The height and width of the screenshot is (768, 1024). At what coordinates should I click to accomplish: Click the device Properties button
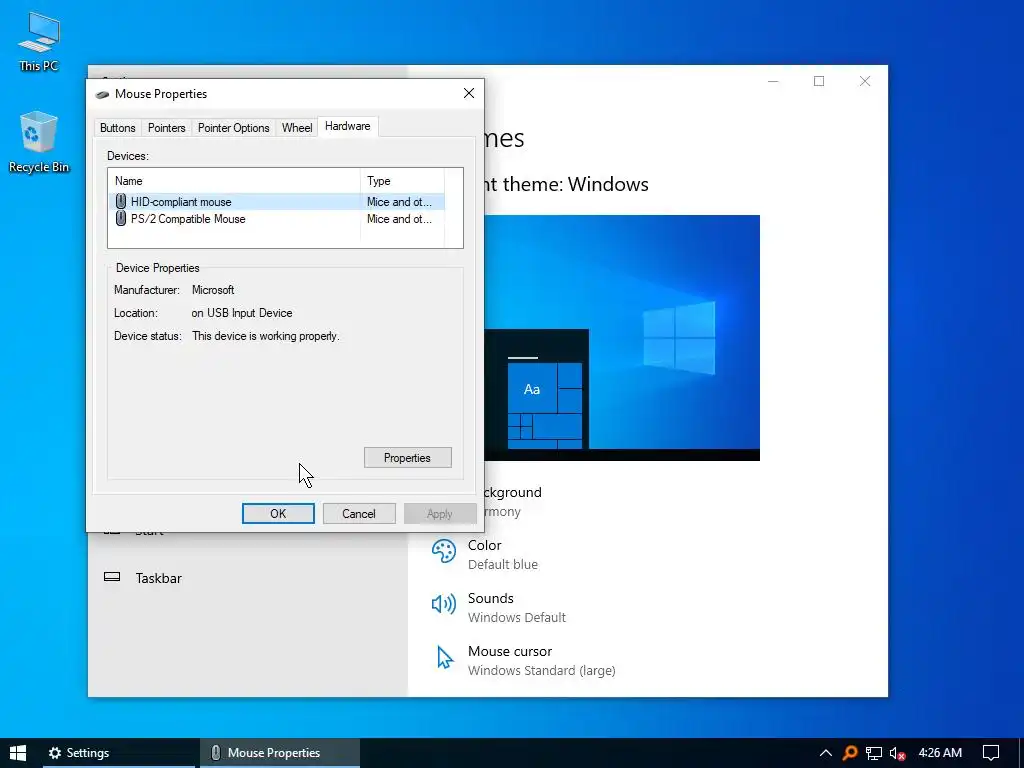point(408,458)
